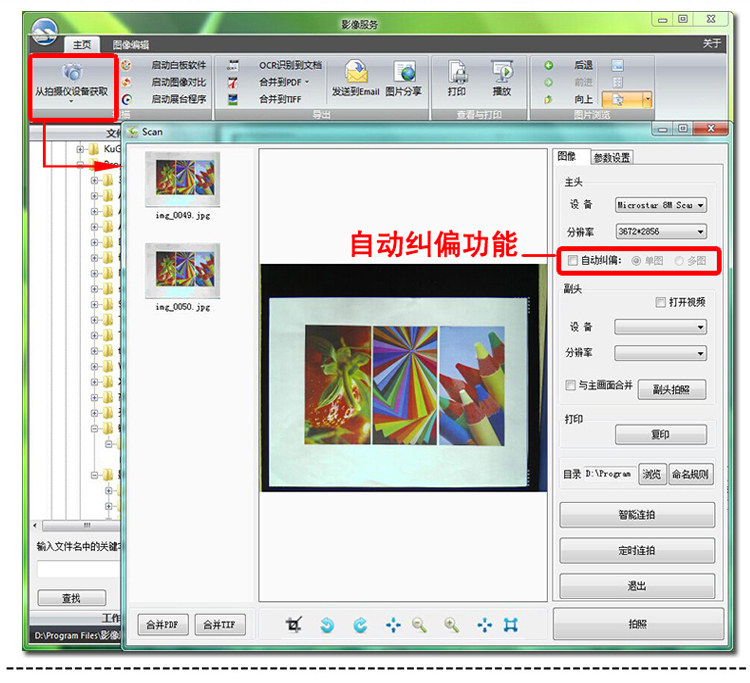Switch to the 图像编辑 ribbon tab
This screenshot has width=750, height=683.
131,45
